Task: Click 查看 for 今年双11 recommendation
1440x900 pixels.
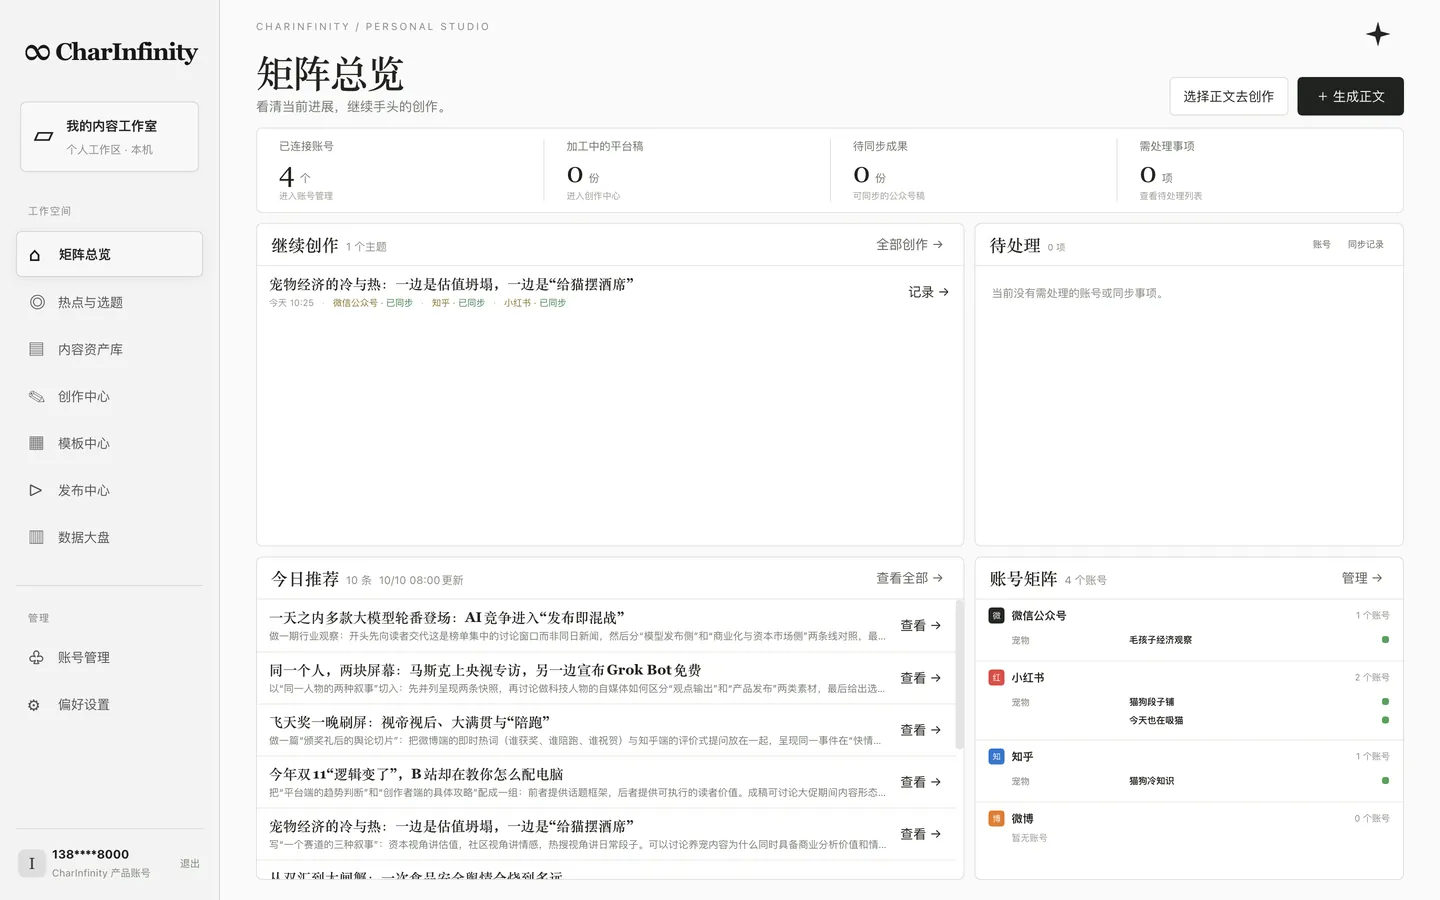Action: pos(921,782)
